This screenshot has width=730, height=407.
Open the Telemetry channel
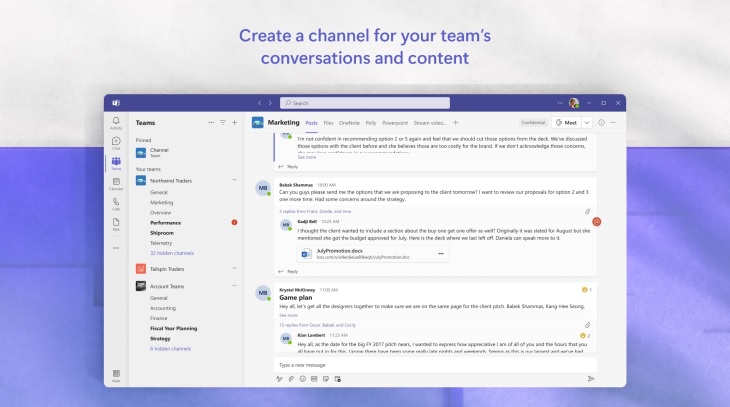click(x=161, y=243)
